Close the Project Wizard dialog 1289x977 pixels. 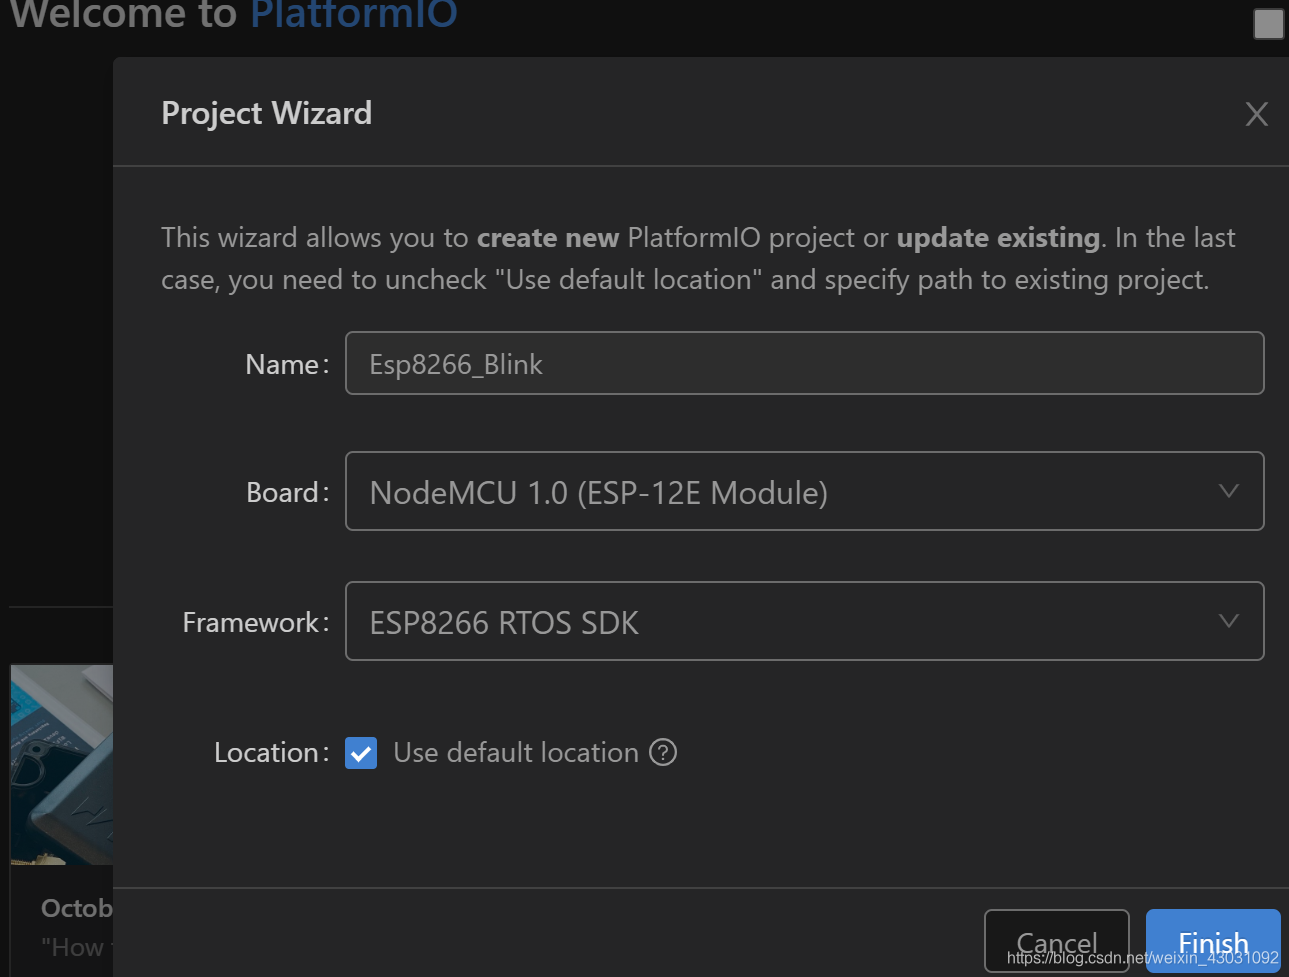tap(1256, 114)
